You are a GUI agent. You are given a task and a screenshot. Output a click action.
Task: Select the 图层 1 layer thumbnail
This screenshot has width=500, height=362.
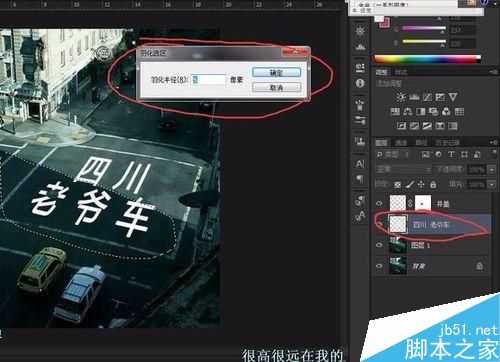[x=398, y=245]
